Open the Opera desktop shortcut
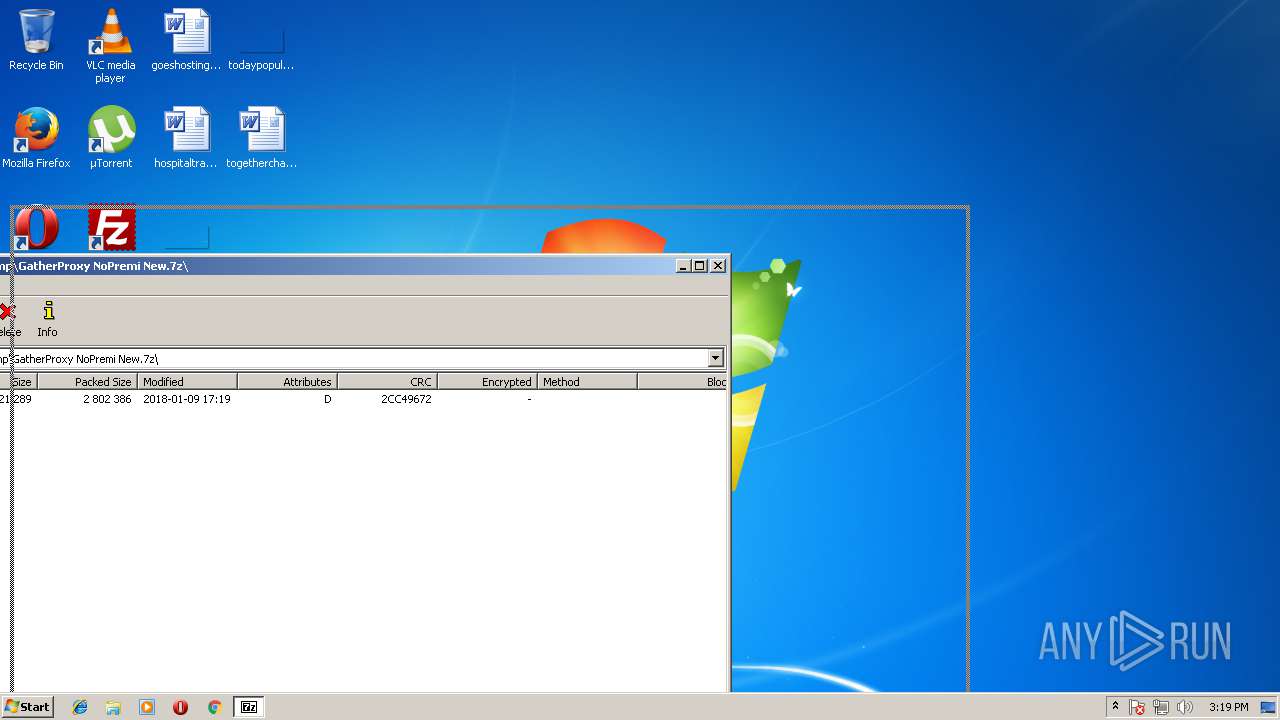The height and width of the screenshot is (720, 1280). [x=36, y=229]
